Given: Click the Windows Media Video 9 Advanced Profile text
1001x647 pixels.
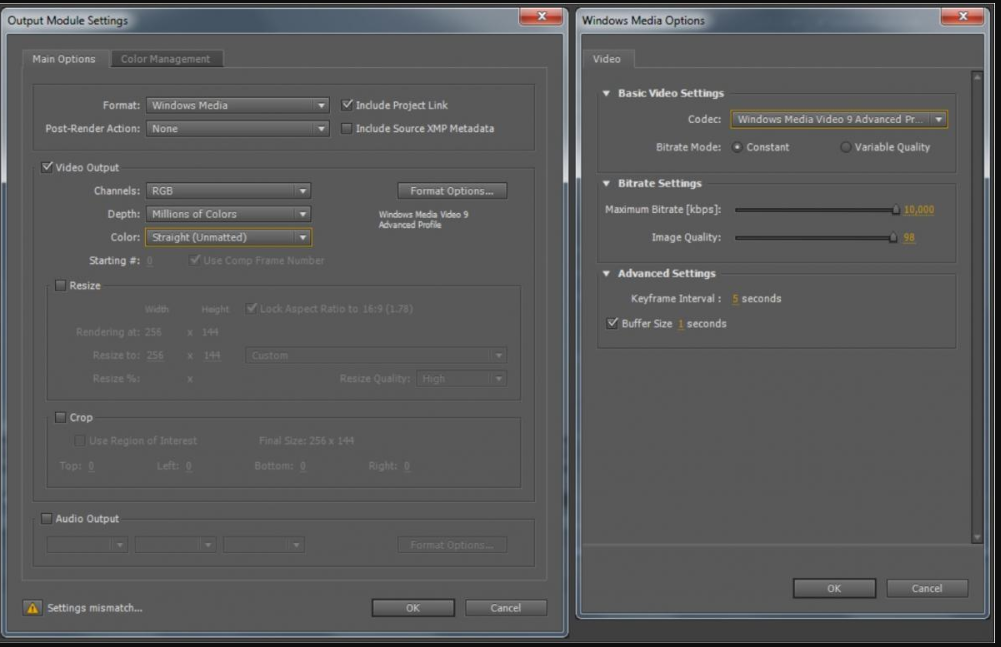Looking at the screenshot, I should [x=423, y=220].
